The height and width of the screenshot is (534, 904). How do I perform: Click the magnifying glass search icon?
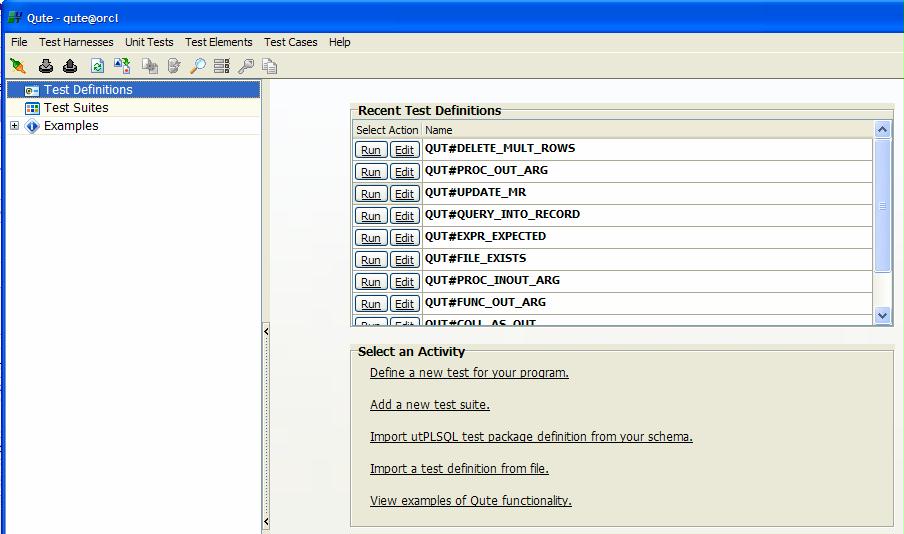point(198,66)
